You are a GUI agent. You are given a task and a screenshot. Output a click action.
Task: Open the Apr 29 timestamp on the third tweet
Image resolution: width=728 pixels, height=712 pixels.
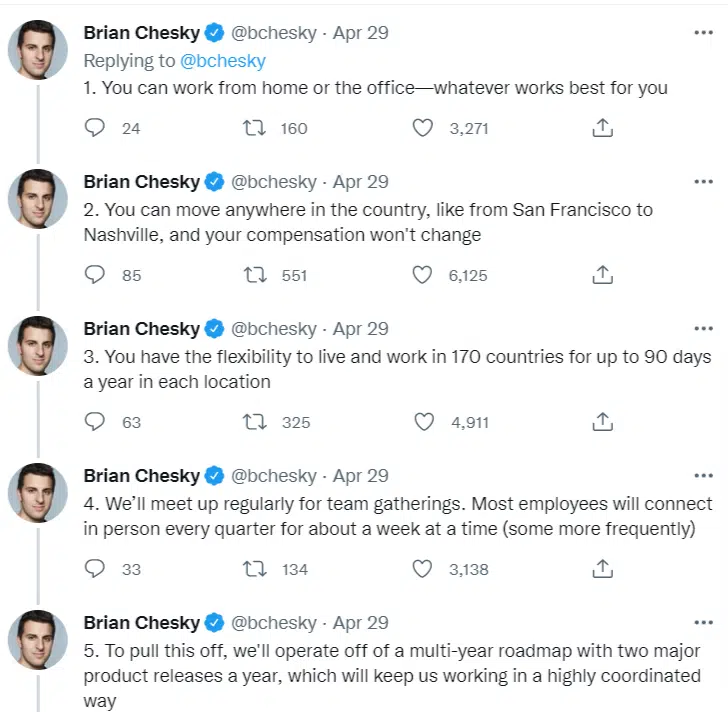point(360,328)
